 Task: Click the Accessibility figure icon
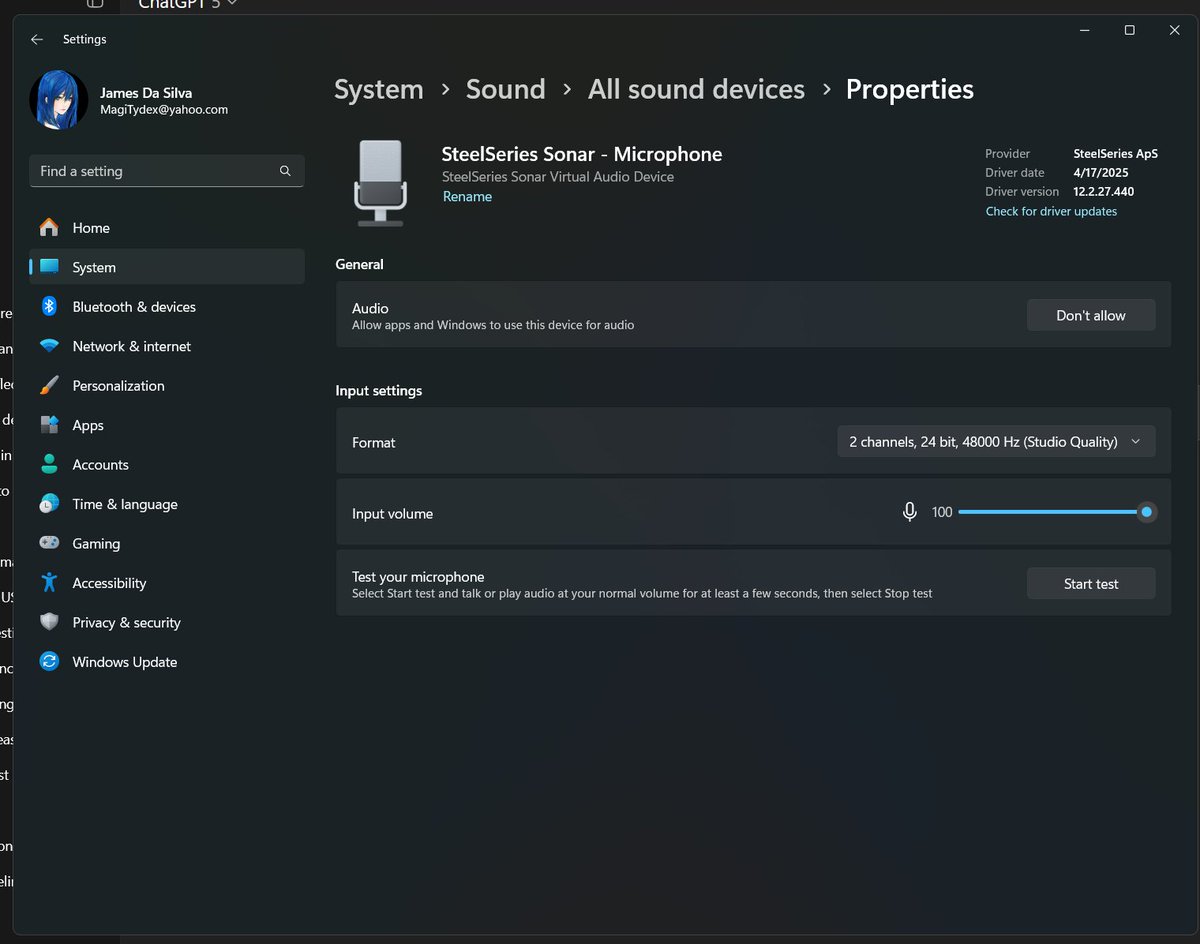click(x=49, y=583)
